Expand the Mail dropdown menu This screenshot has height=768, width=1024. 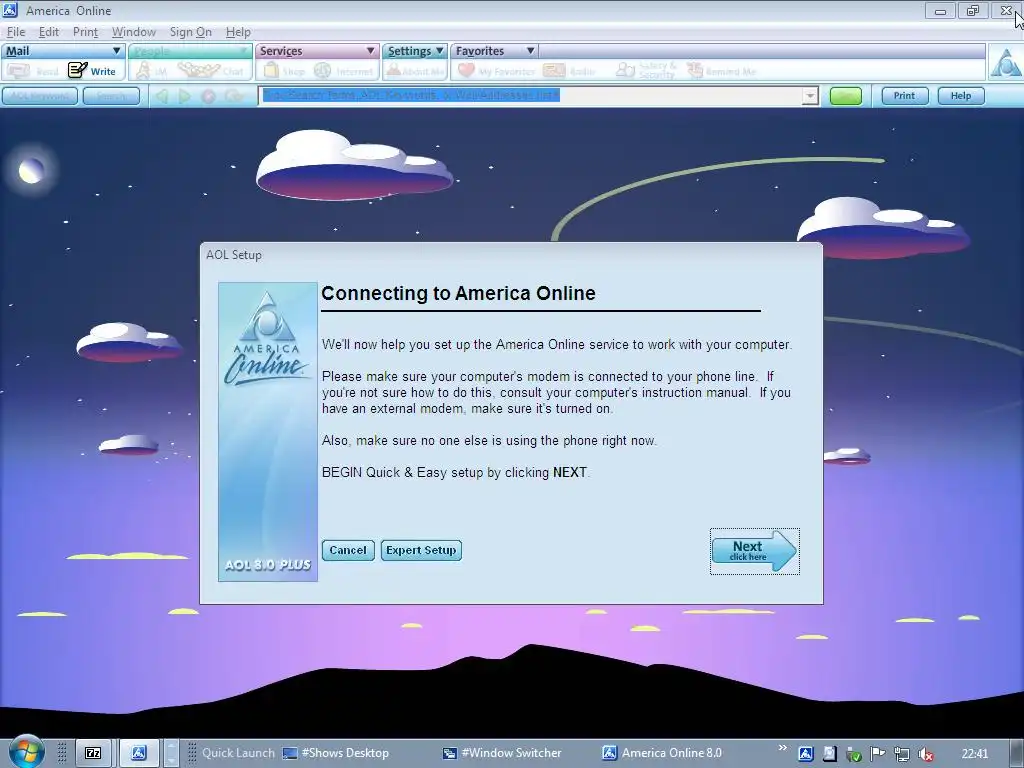pyautogui.click(x=117, y=51)
